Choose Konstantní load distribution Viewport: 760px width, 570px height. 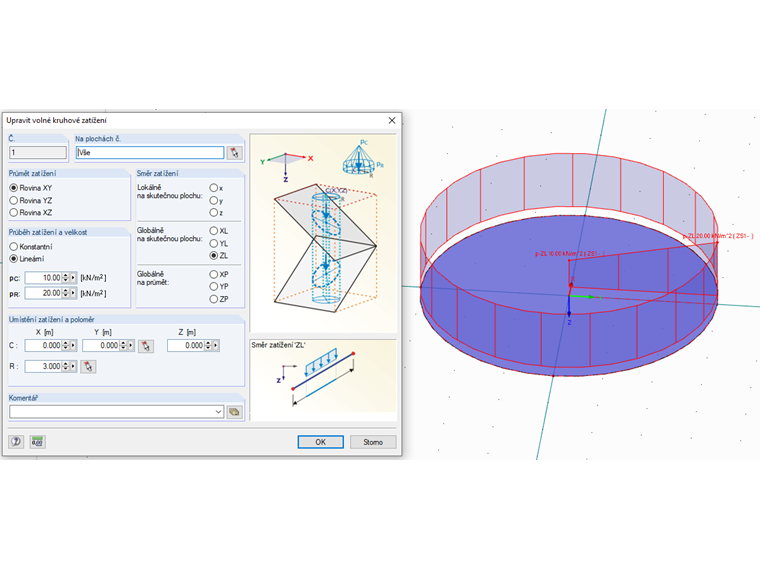point(14,247)
